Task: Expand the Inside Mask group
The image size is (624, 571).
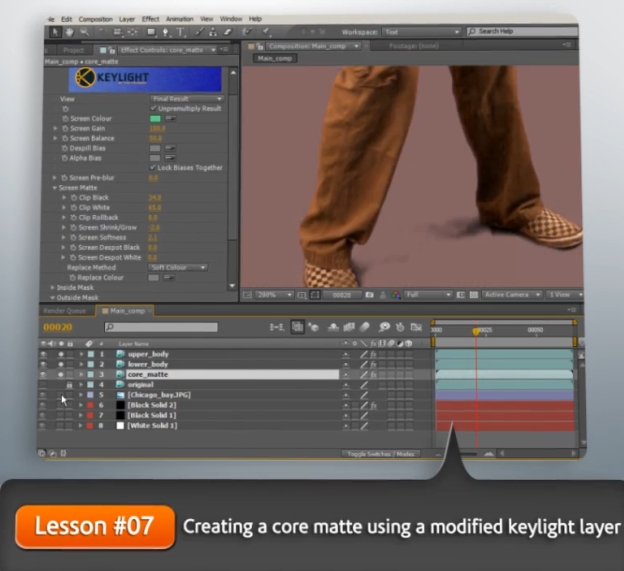Action: click(52, 287)
